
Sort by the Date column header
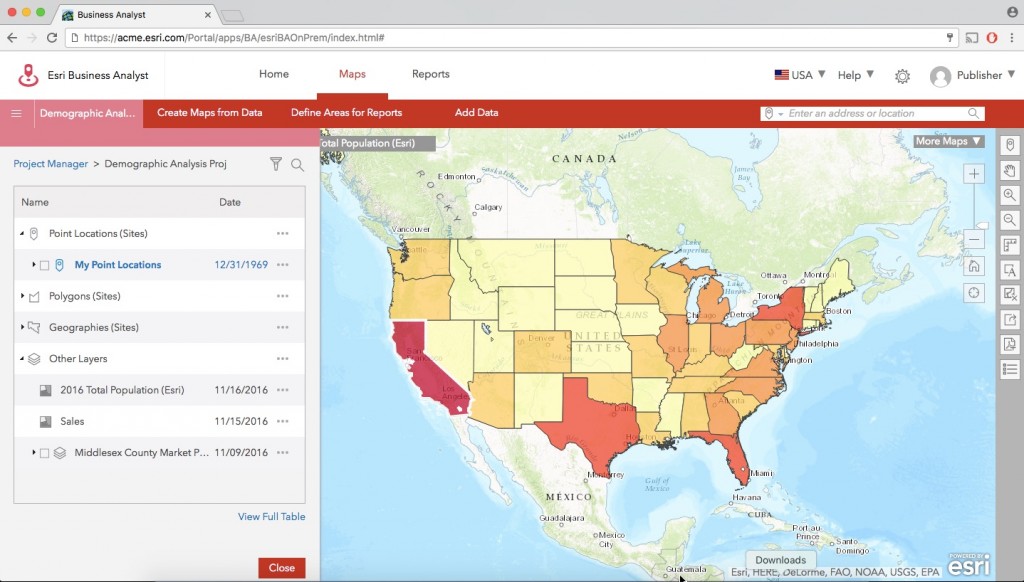pyautogui.click(x=230, y=202)
